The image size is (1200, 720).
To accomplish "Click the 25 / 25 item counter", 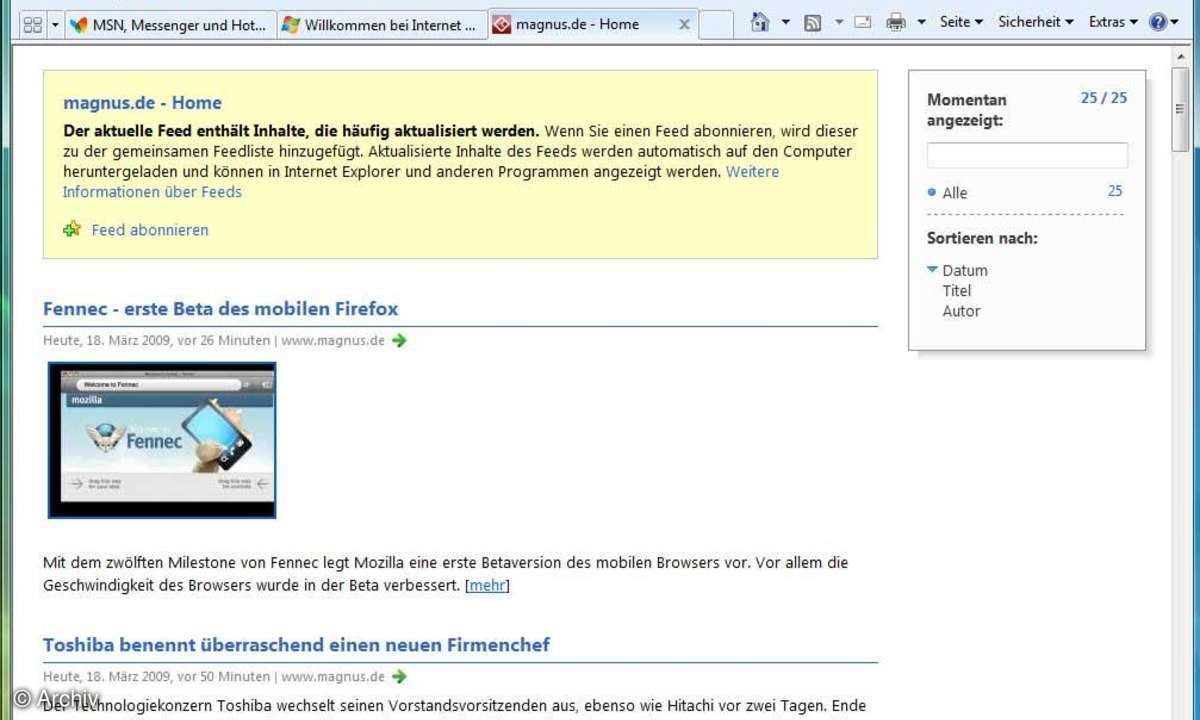I will 1104,98.
